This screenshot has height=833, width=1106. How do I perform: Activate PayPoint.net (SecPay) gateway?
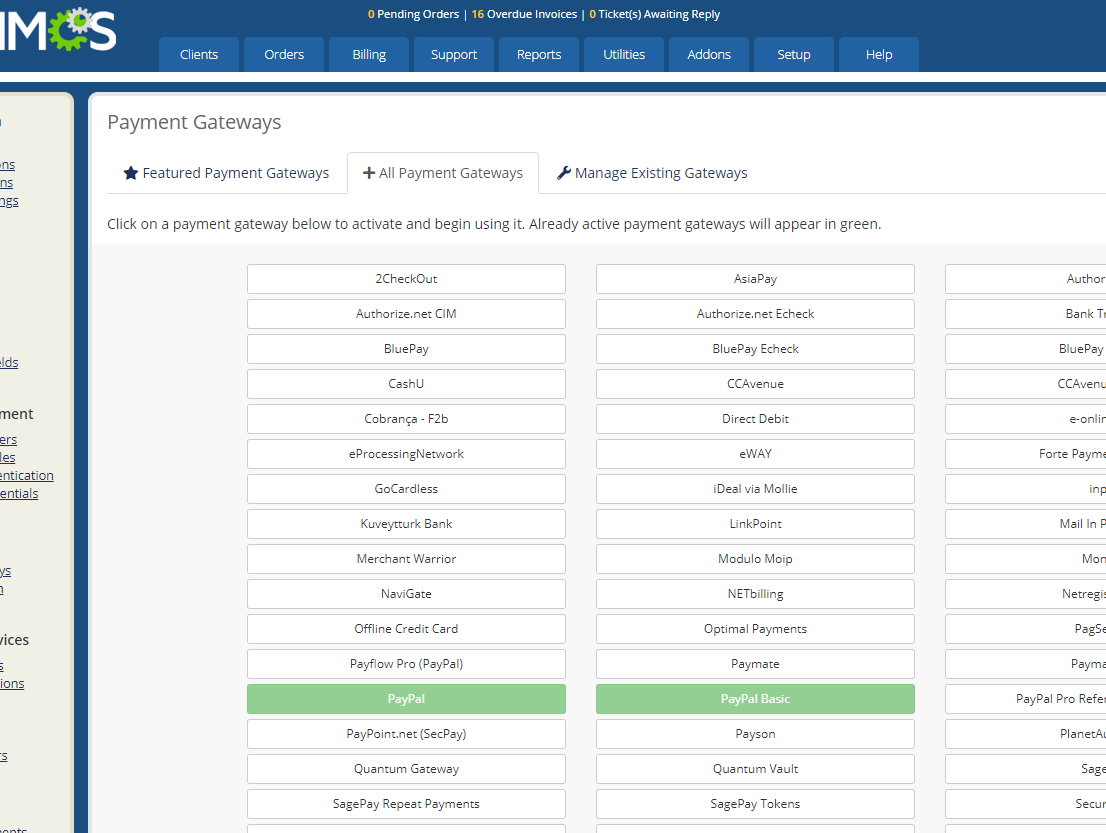coord(406,734)
